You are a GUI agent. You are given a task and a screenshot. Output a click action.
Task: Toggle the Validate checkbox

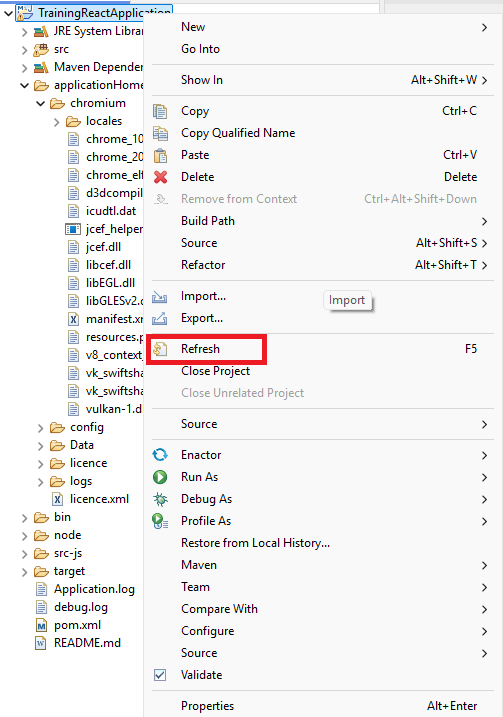(160, 675)
